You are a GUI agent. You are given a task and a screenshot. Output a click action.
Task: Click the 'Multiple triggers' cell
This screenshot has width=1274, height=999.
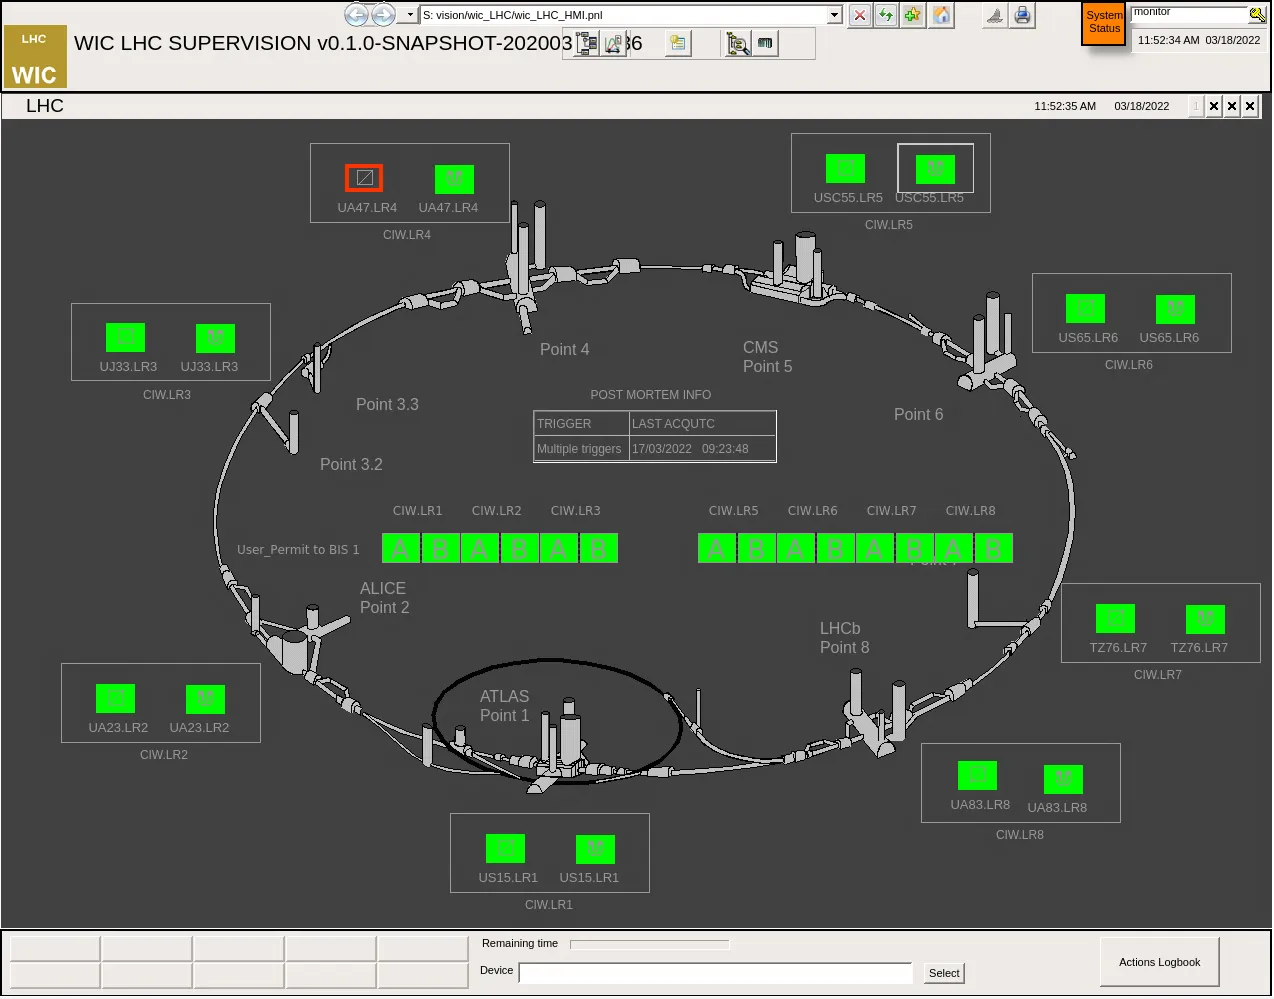(x=580, y=449)
